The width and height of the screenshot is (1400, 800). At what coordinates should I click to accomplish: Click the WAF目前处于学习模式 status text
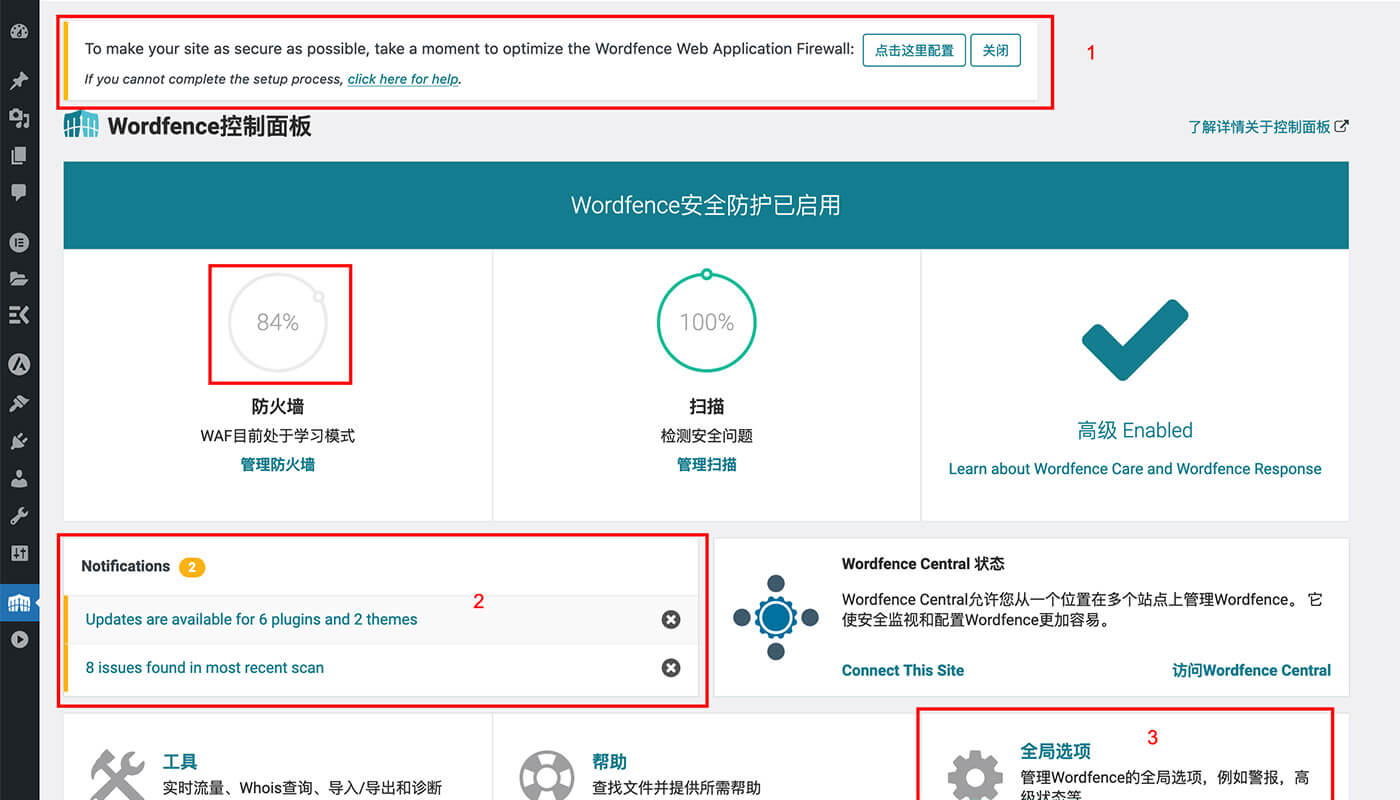[278, 436]
